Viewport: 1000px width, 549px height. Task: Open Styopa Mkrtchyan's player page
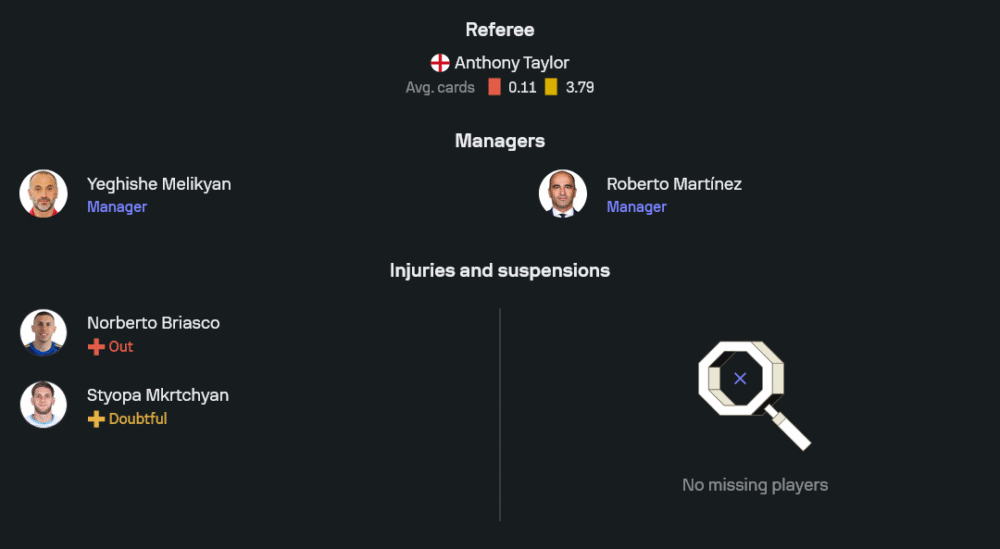158,395
